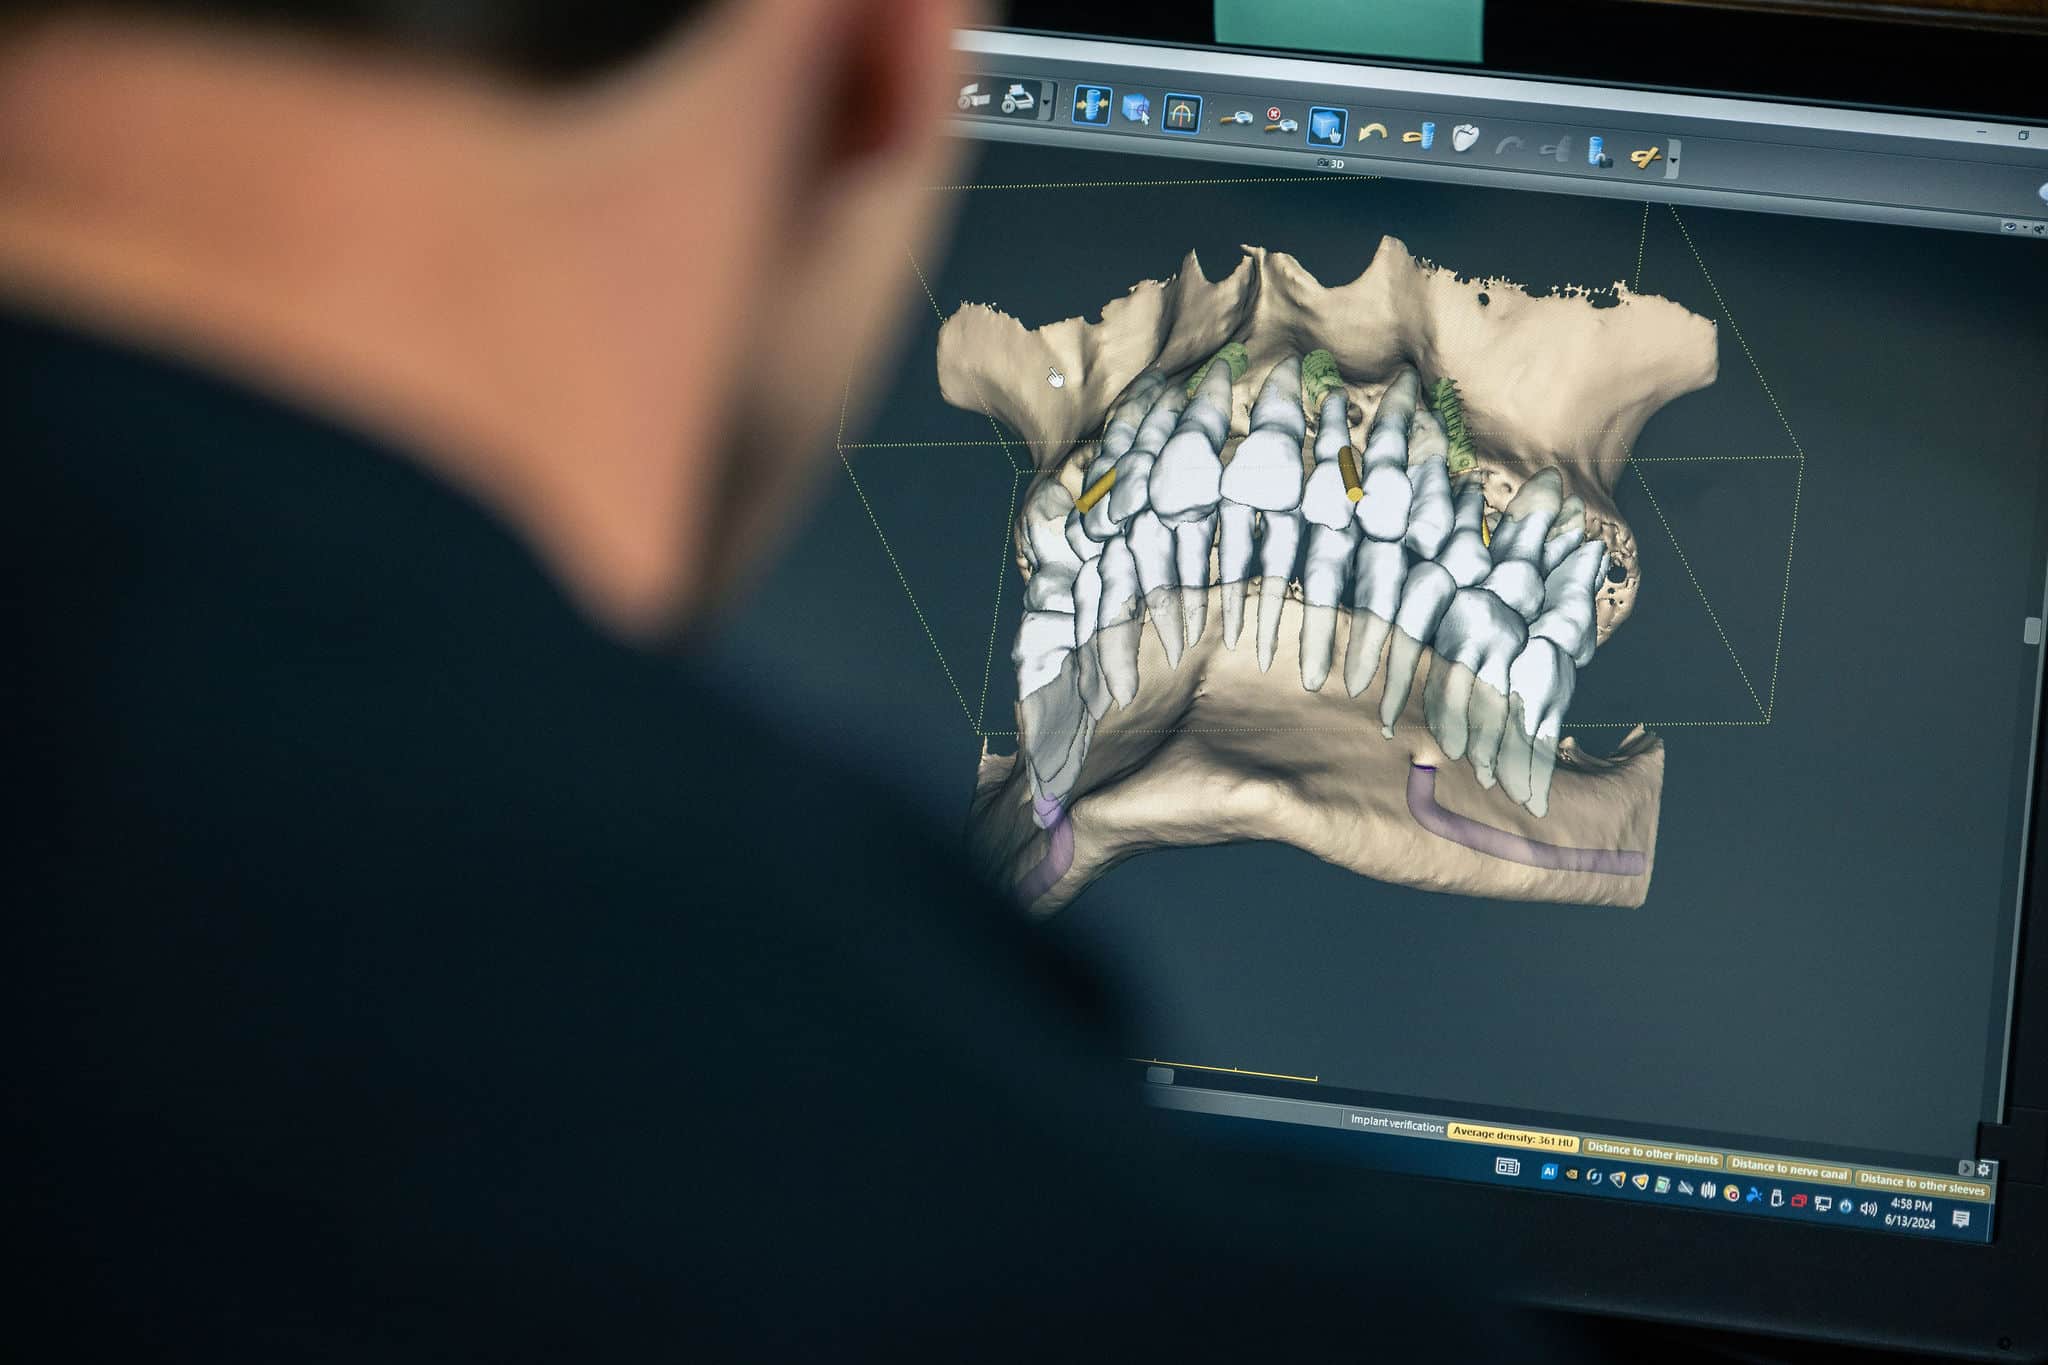2048x1365 pixels.
Task: Click the magnifier measurement tool
Action: (x=1236, y=119)
